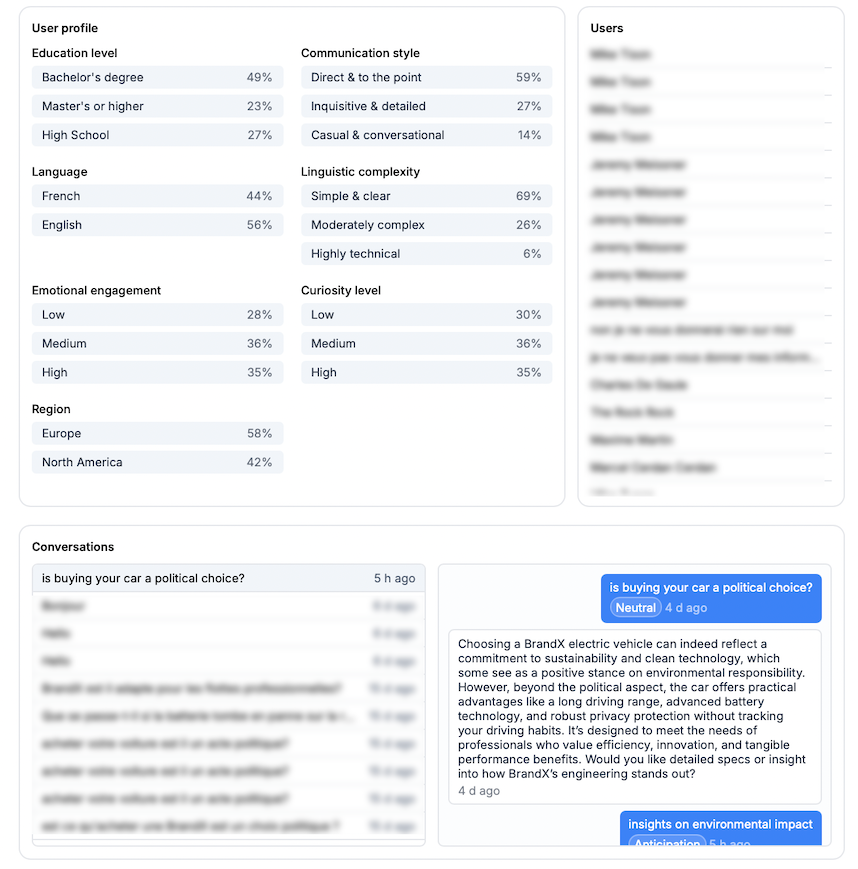Viewport: 858px width, 869px height.
Task: Select Low under Emotional engagement
Action: pyautogui.click(x=157, y=316)
